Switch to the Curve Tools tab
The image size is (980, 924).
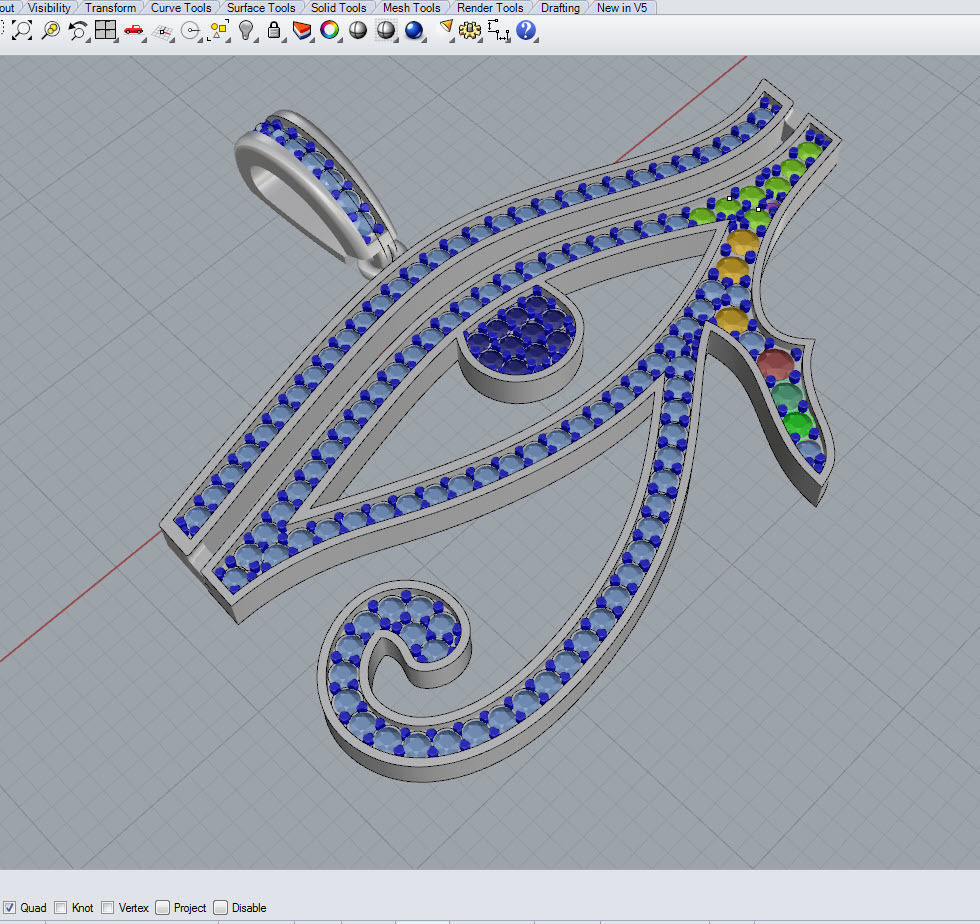(181, 8)
